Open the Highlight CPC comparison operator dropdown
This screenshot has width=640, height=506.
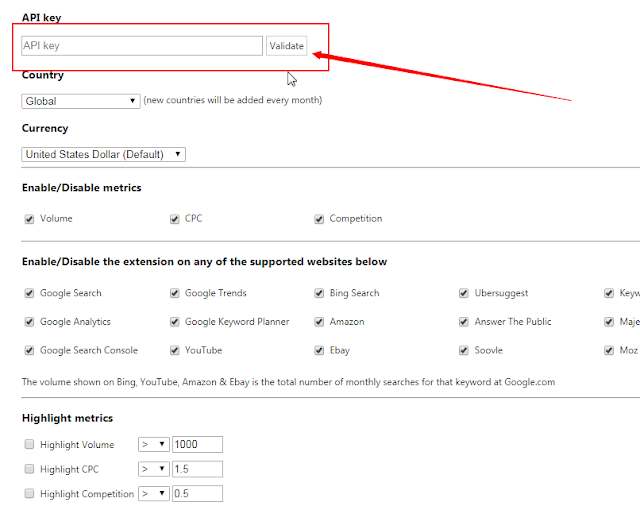[153, 469]
